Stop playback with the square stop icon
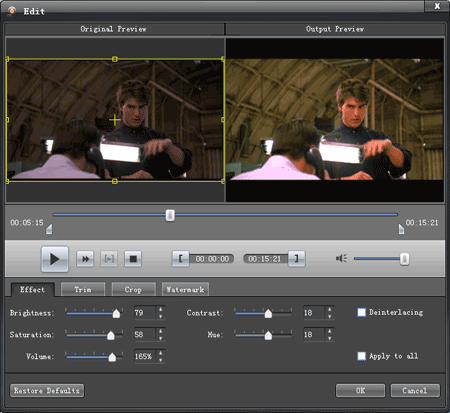This screenshot has width=450, height=413. (x=133, y=259)
